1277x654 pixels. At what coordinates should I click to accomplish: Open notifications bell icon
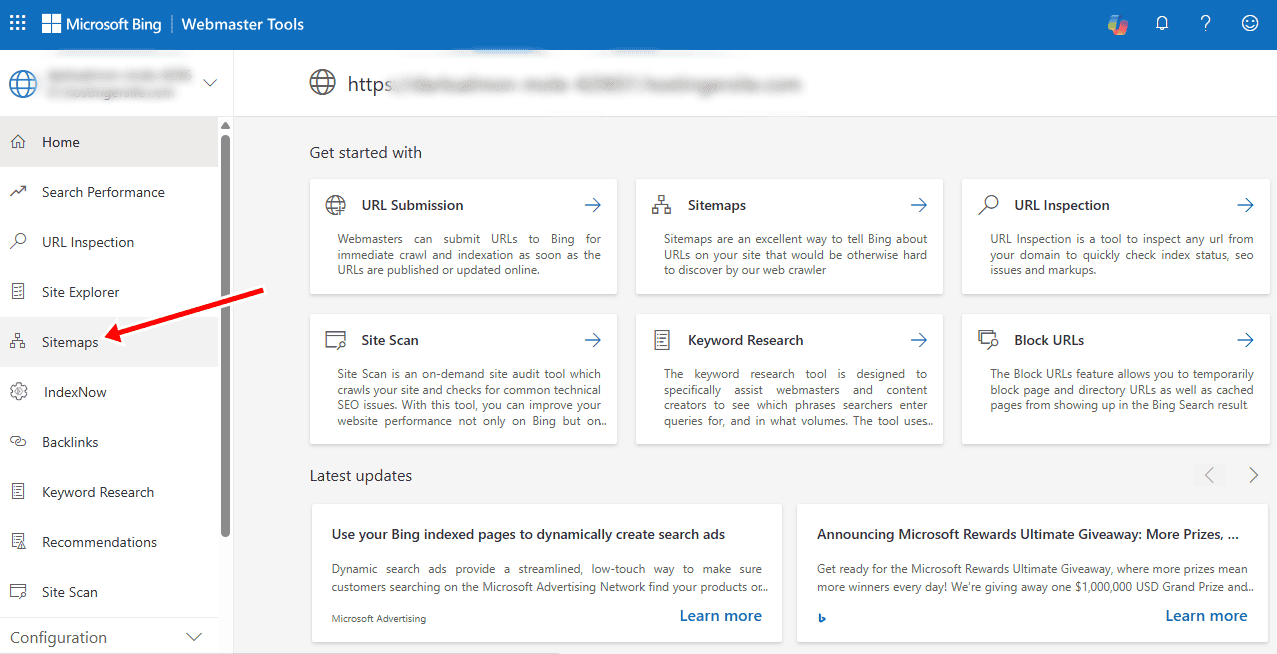tap(1162, 24)
